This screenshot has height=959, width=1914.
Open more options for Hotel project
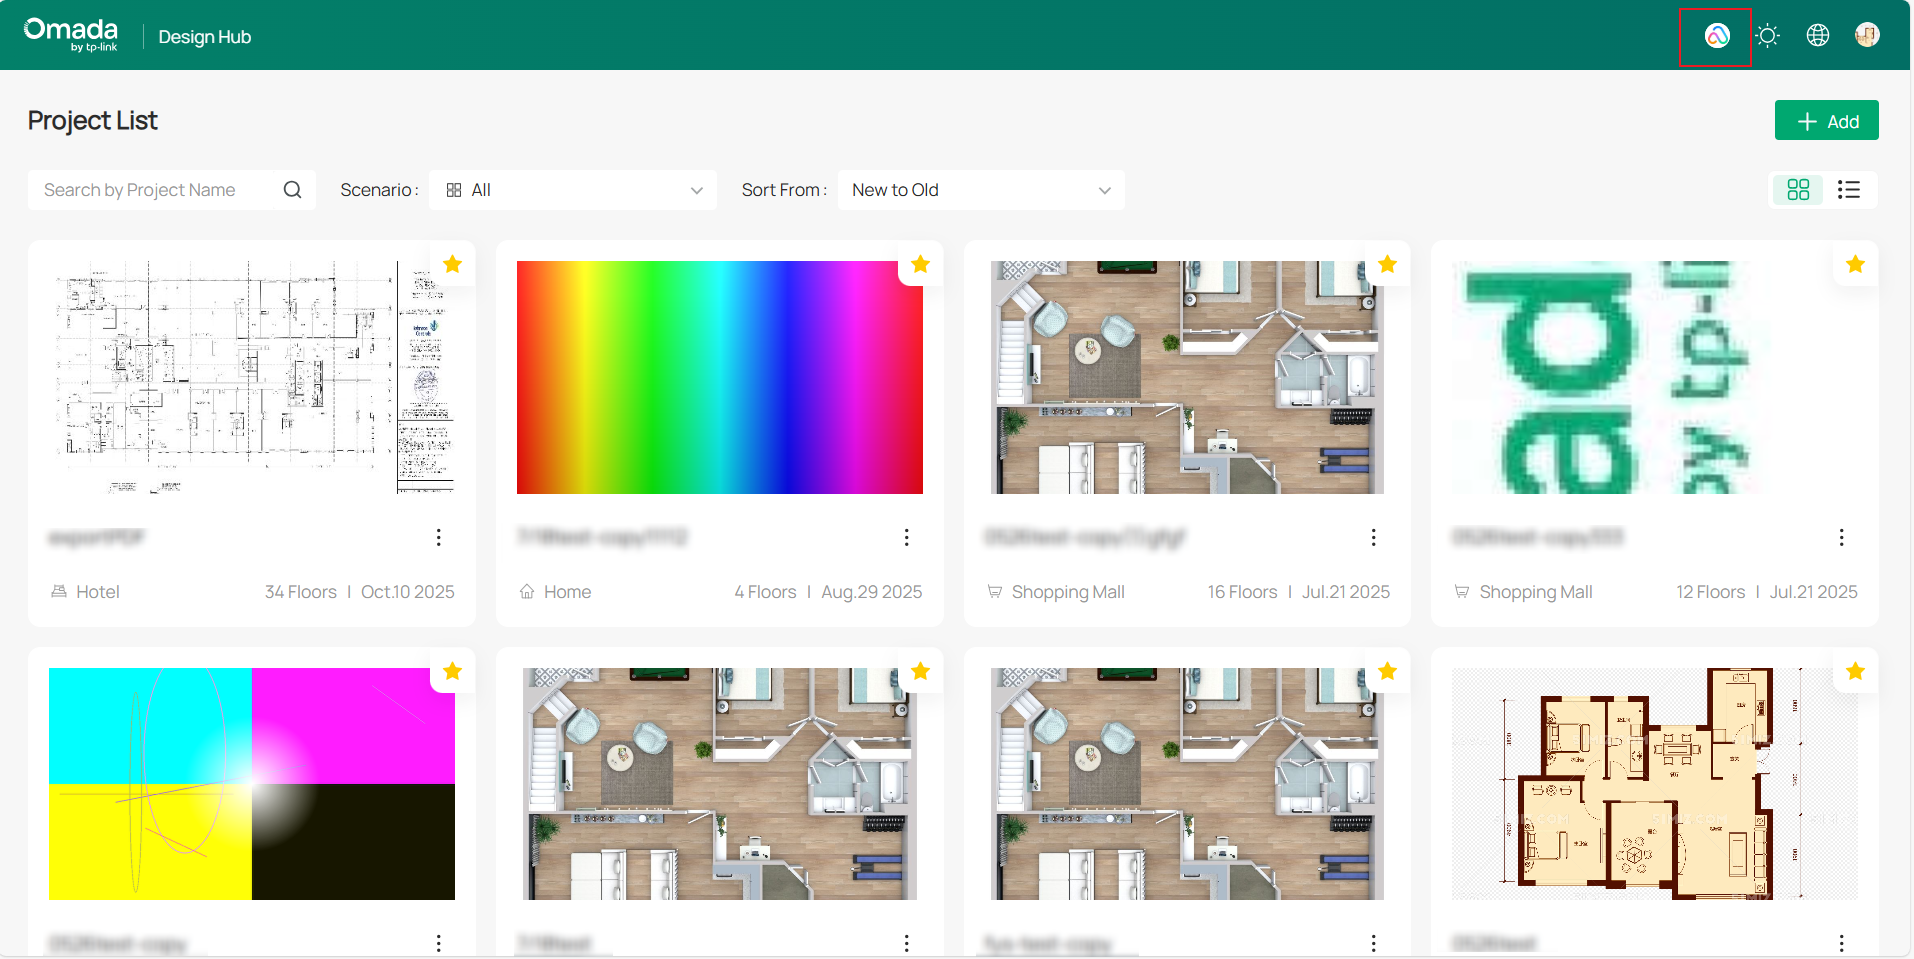(x=438, y=538)
